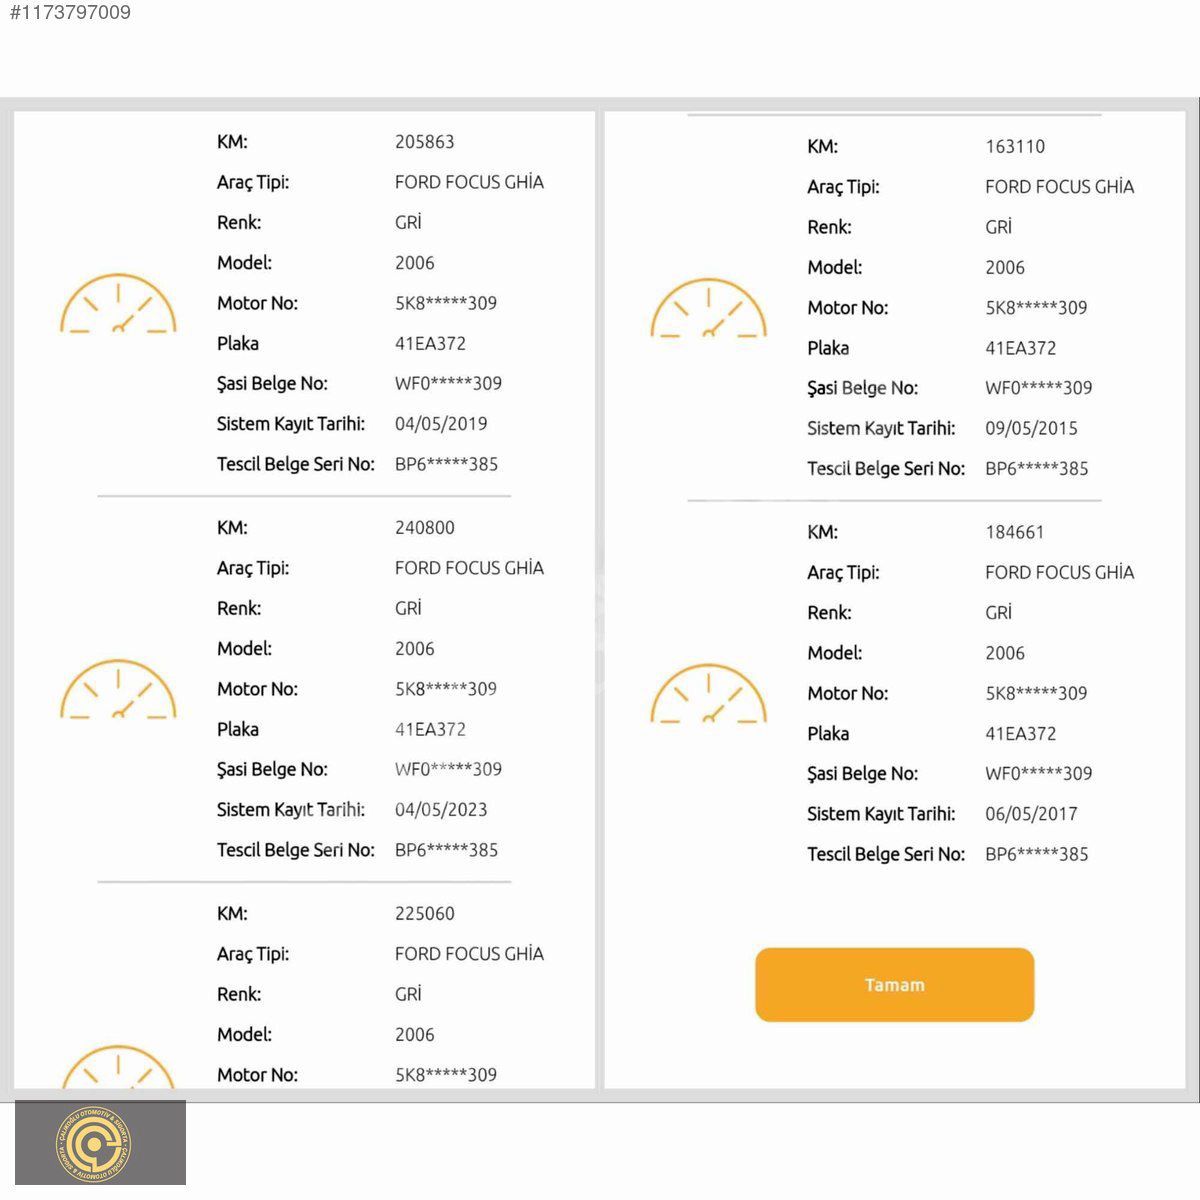Click the KM label beside 163110
The width and height of the screenshot is (1200, 1200).
pyautogui.click(x=822, y=147)
